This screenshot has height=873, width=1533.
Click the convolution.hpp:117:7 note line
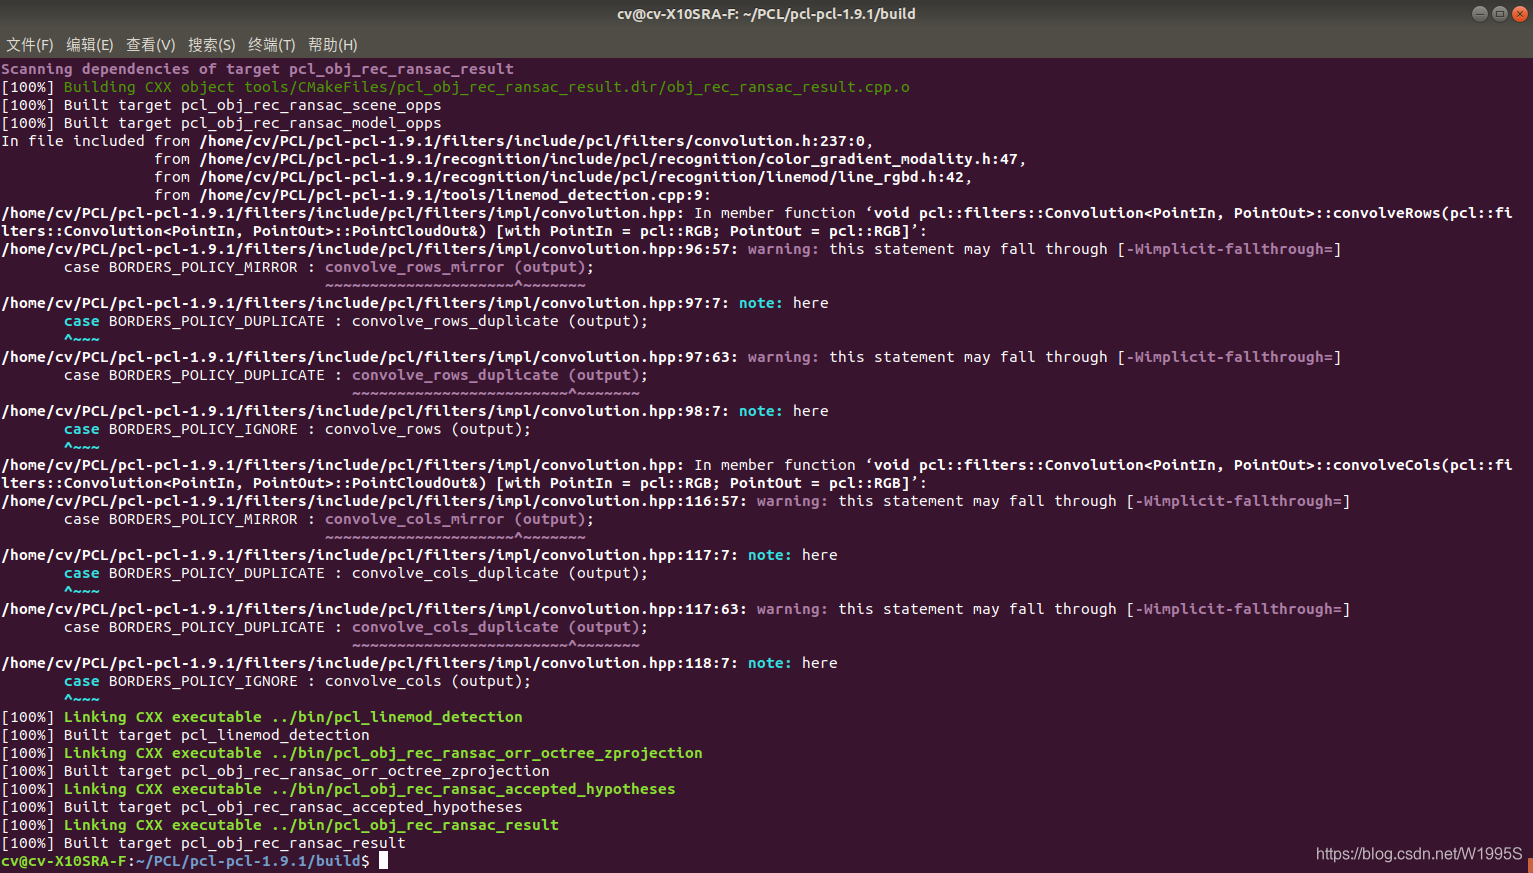[419, 555]
